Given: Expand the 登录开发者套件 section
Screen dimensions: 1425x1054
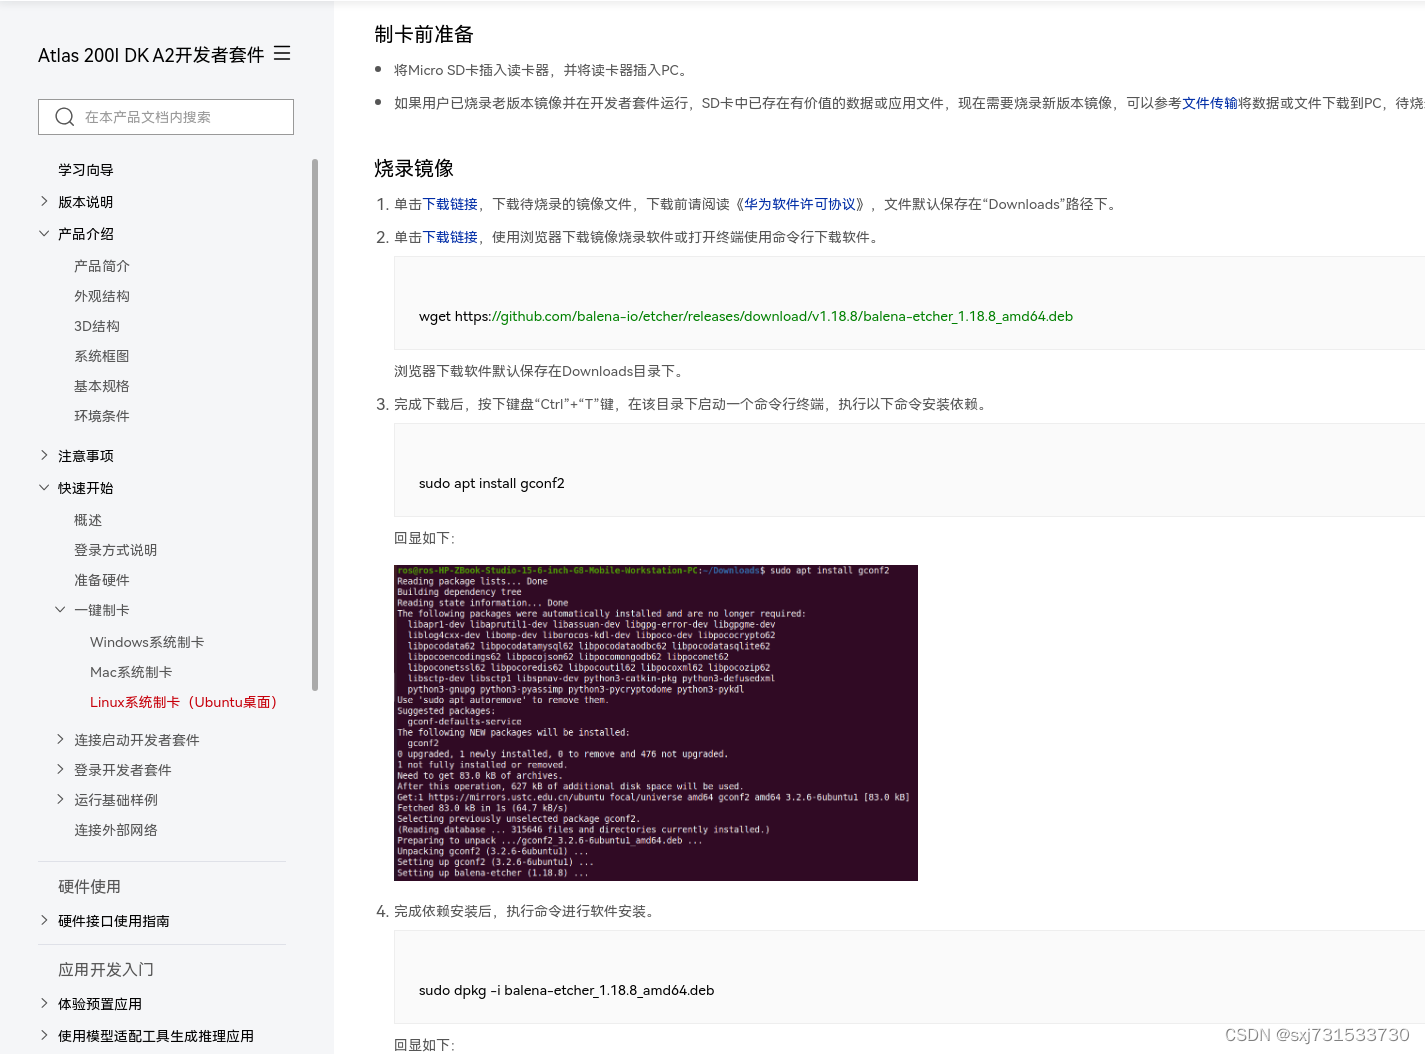Looking at the screenshot, I should [x=61, y=769].
